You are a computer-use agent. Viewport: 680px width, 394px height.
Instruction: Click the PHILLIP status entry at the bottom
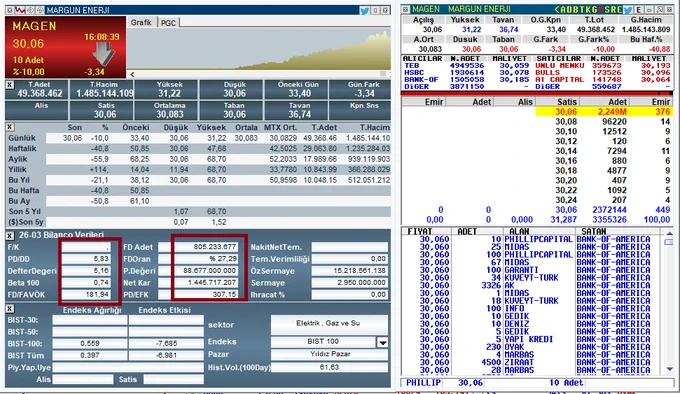tap(423, 383)
